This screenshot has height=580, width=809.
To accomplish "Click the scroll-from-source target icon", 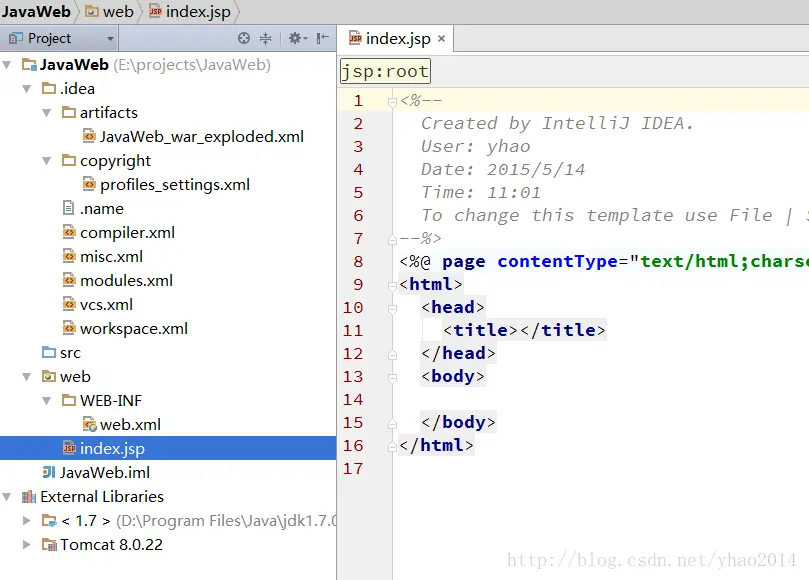I will click(244, 38).
